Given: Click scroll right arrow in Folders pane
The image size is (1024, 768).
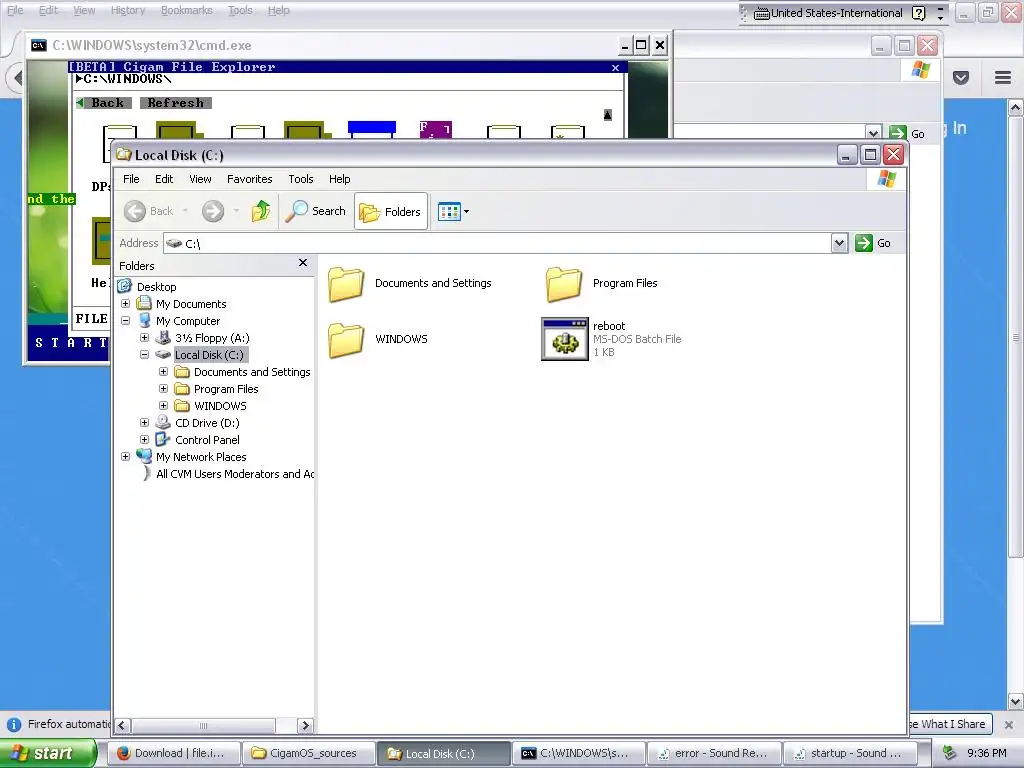Looking at the screenshot, I should (x=305, y=726).
